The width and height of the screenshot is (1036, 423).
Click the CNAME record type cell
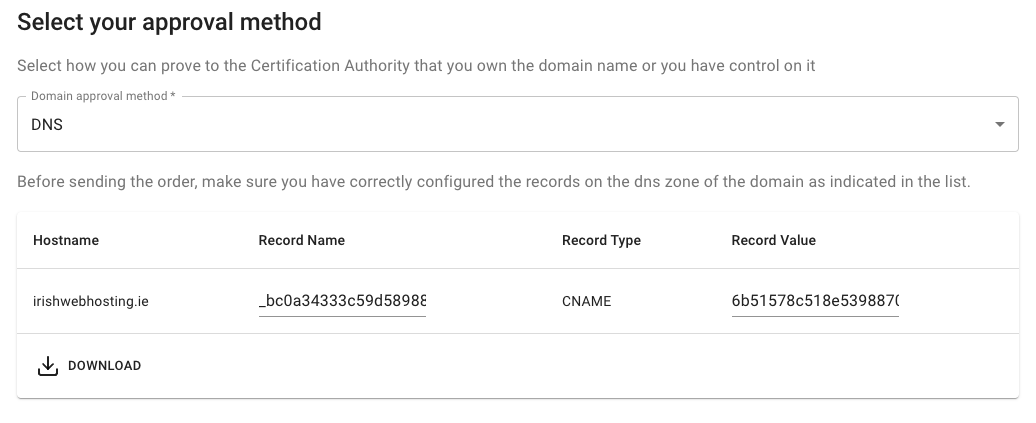pos(586,301)
